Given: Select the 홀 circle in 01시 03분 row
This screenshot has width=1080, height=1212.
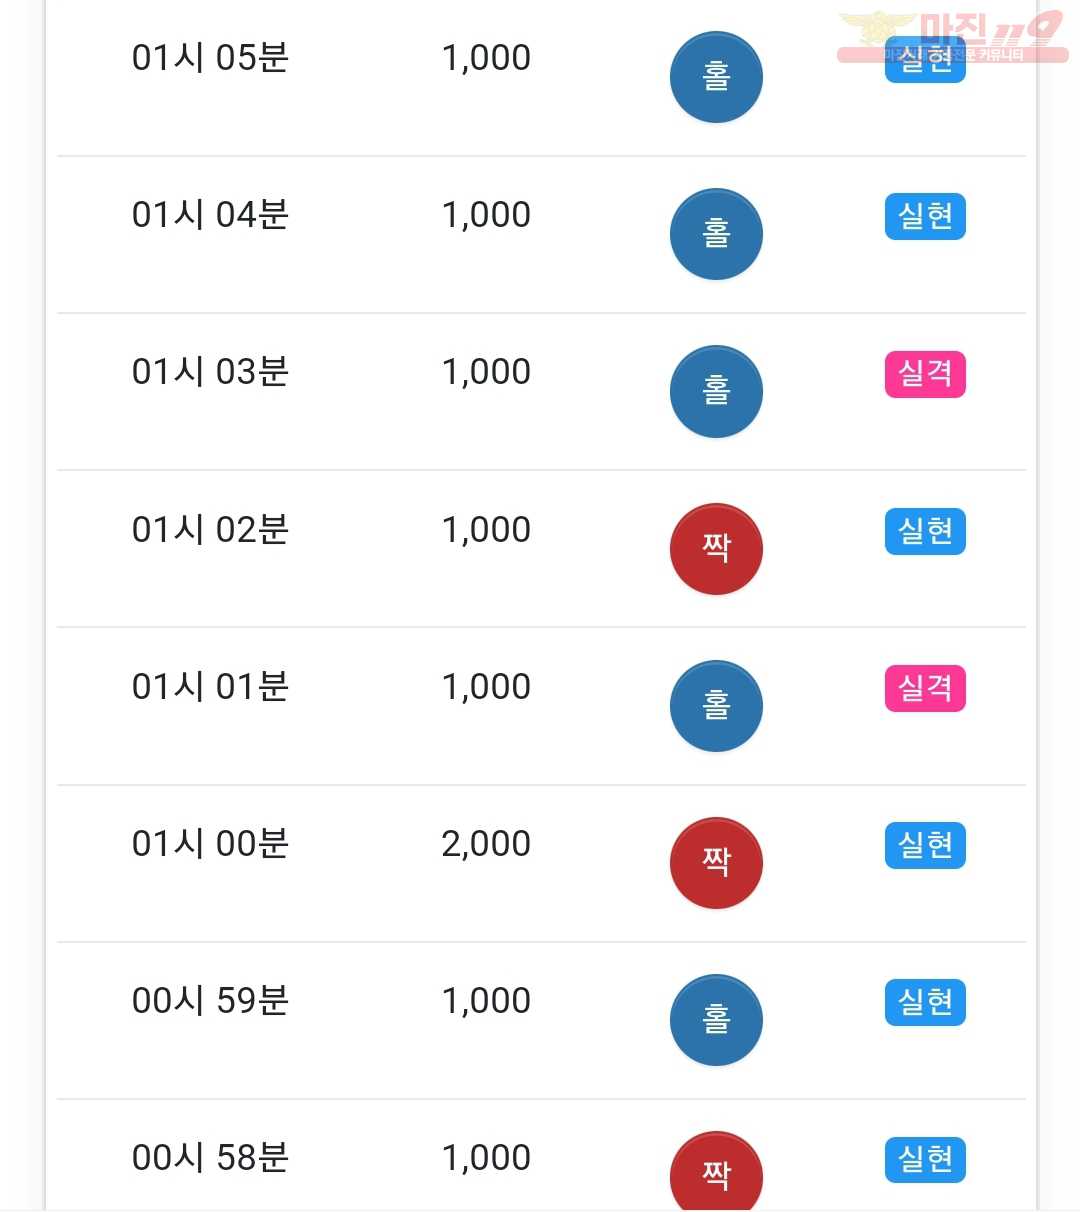Looking at the screenshot, I should coord(716,391).
